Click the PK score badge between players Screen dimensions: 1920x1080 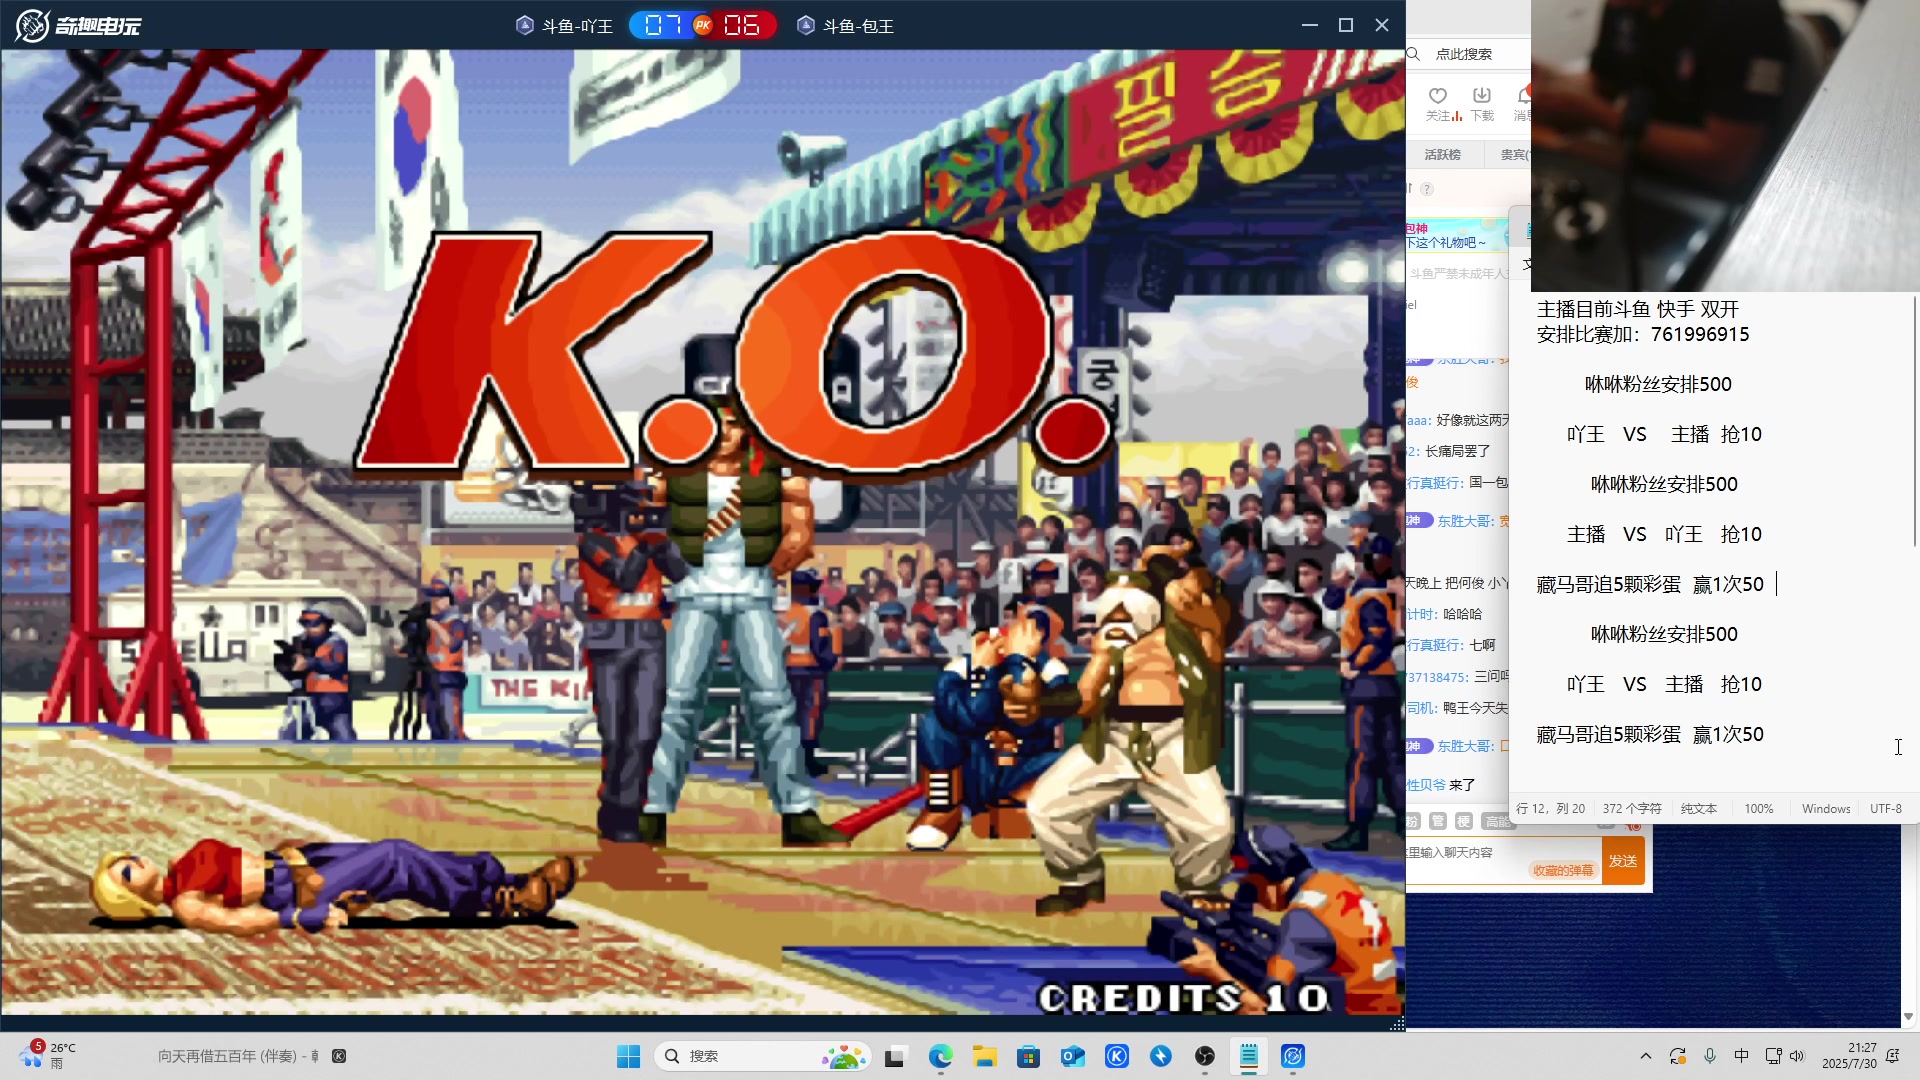tap(702, 25)
